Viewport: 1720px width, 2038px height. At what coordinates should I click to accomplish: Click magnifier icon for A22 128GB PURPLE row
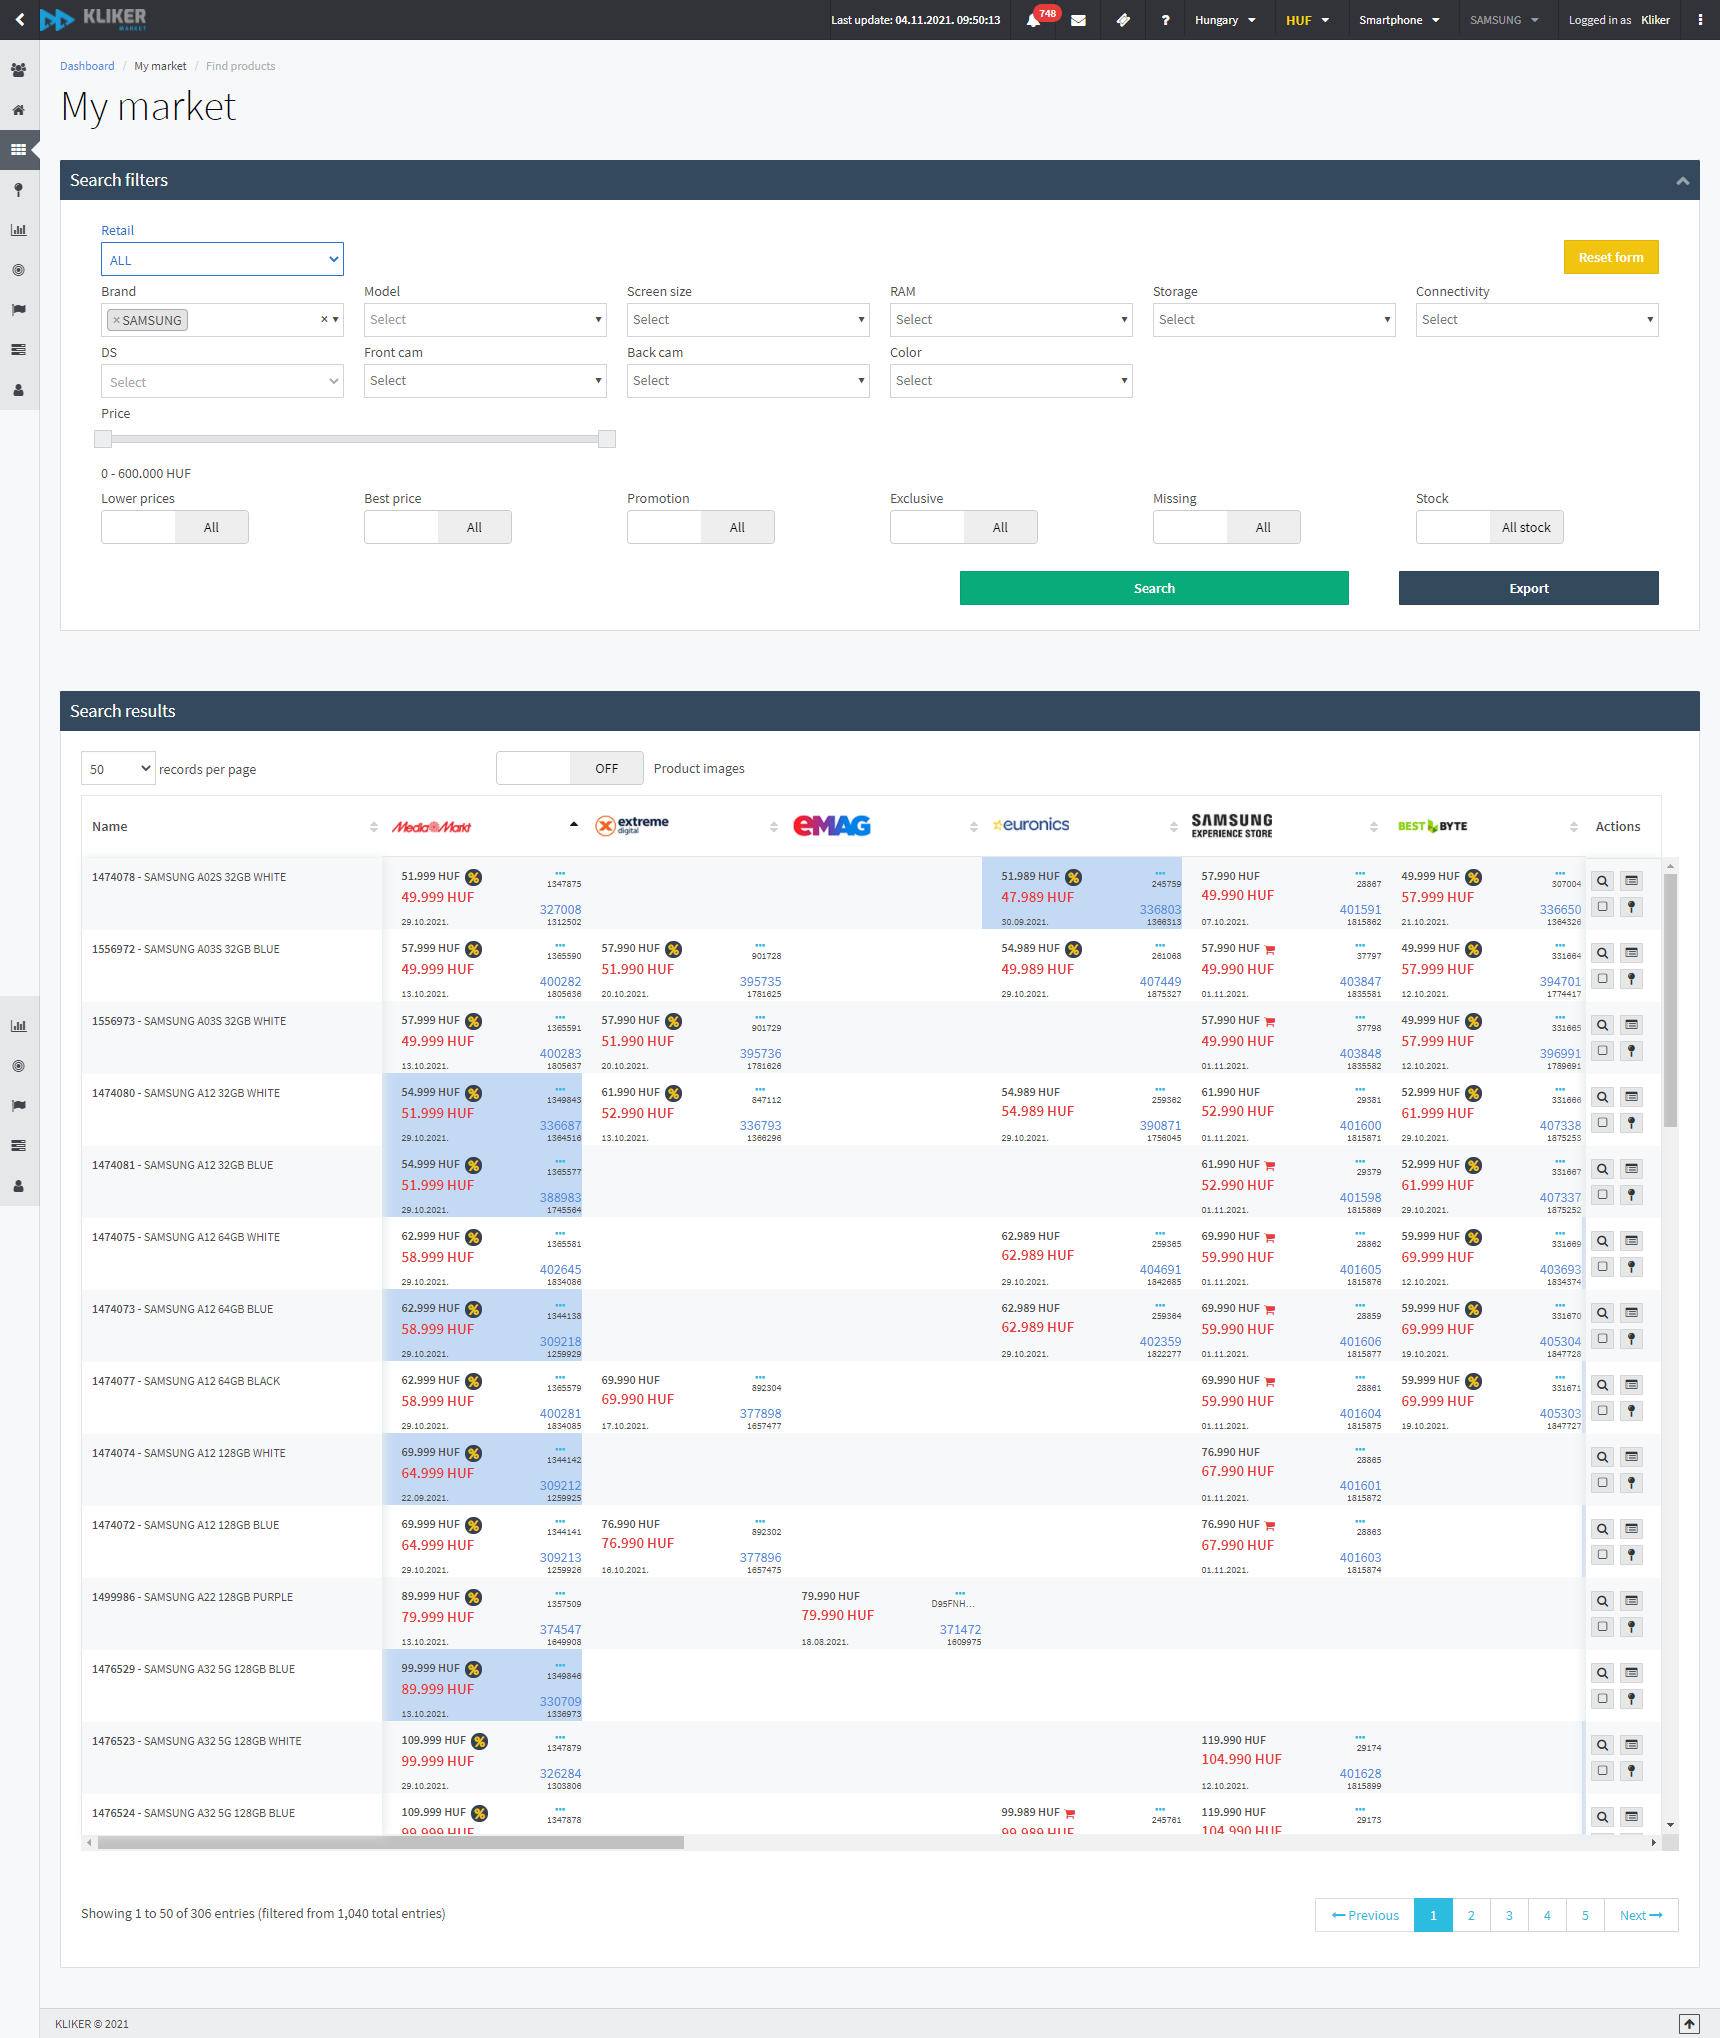pyautogui.click(x=1602, y=1601)
